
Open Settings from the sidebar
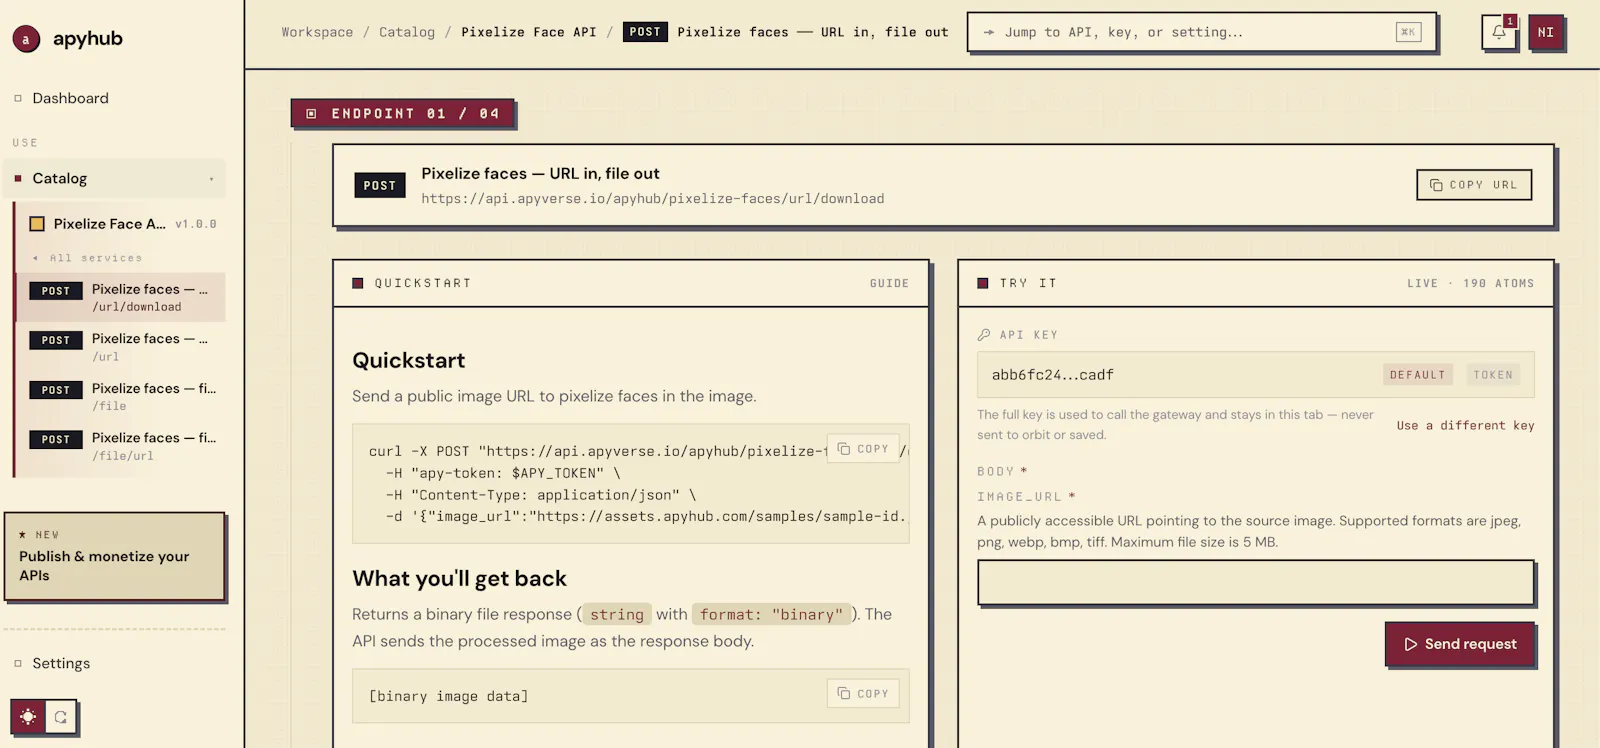[61, 663]
